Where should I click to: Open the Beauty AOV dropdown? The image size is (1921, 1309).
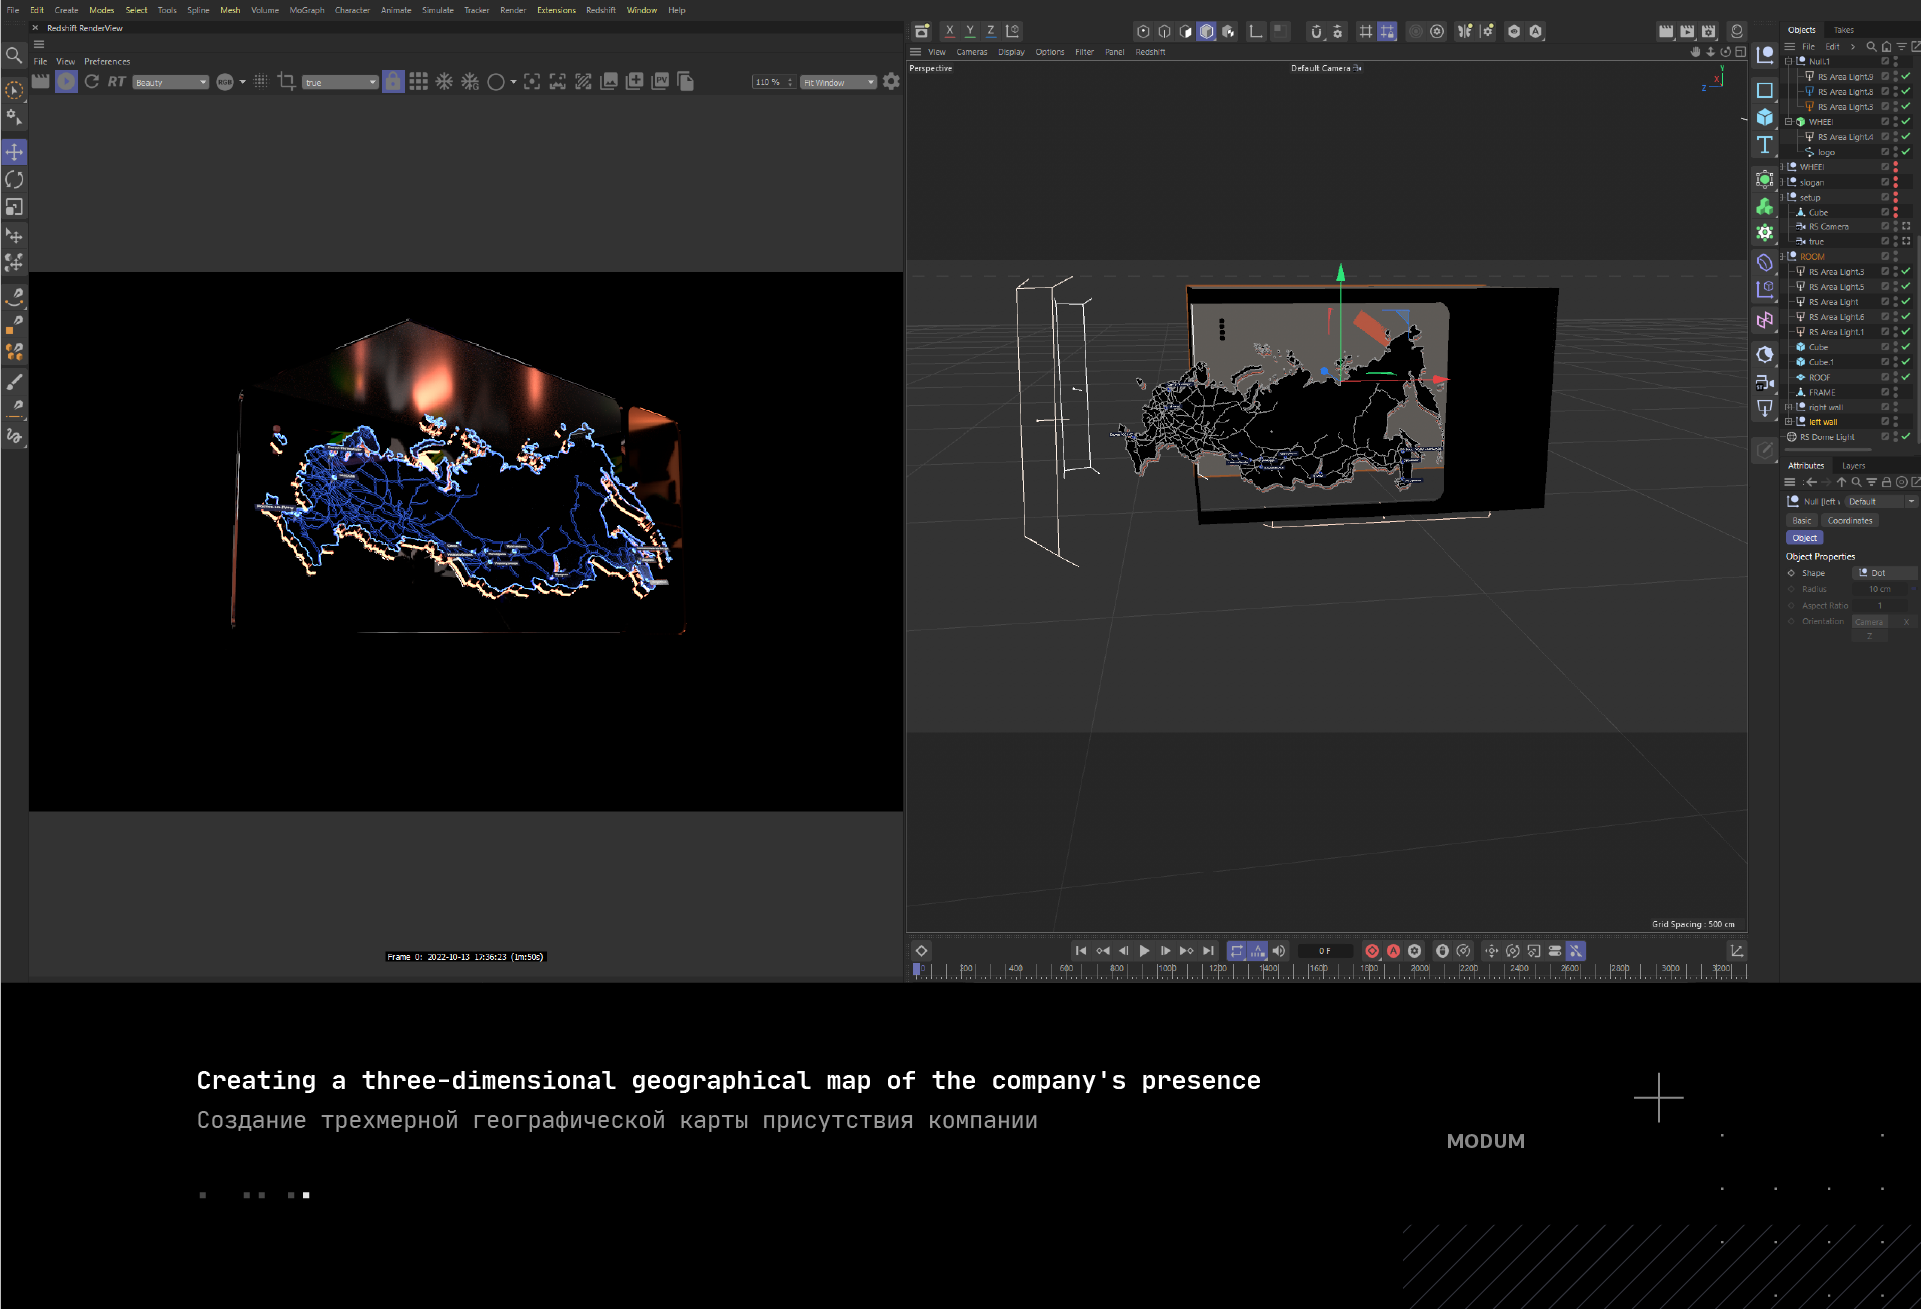[171, 82]
